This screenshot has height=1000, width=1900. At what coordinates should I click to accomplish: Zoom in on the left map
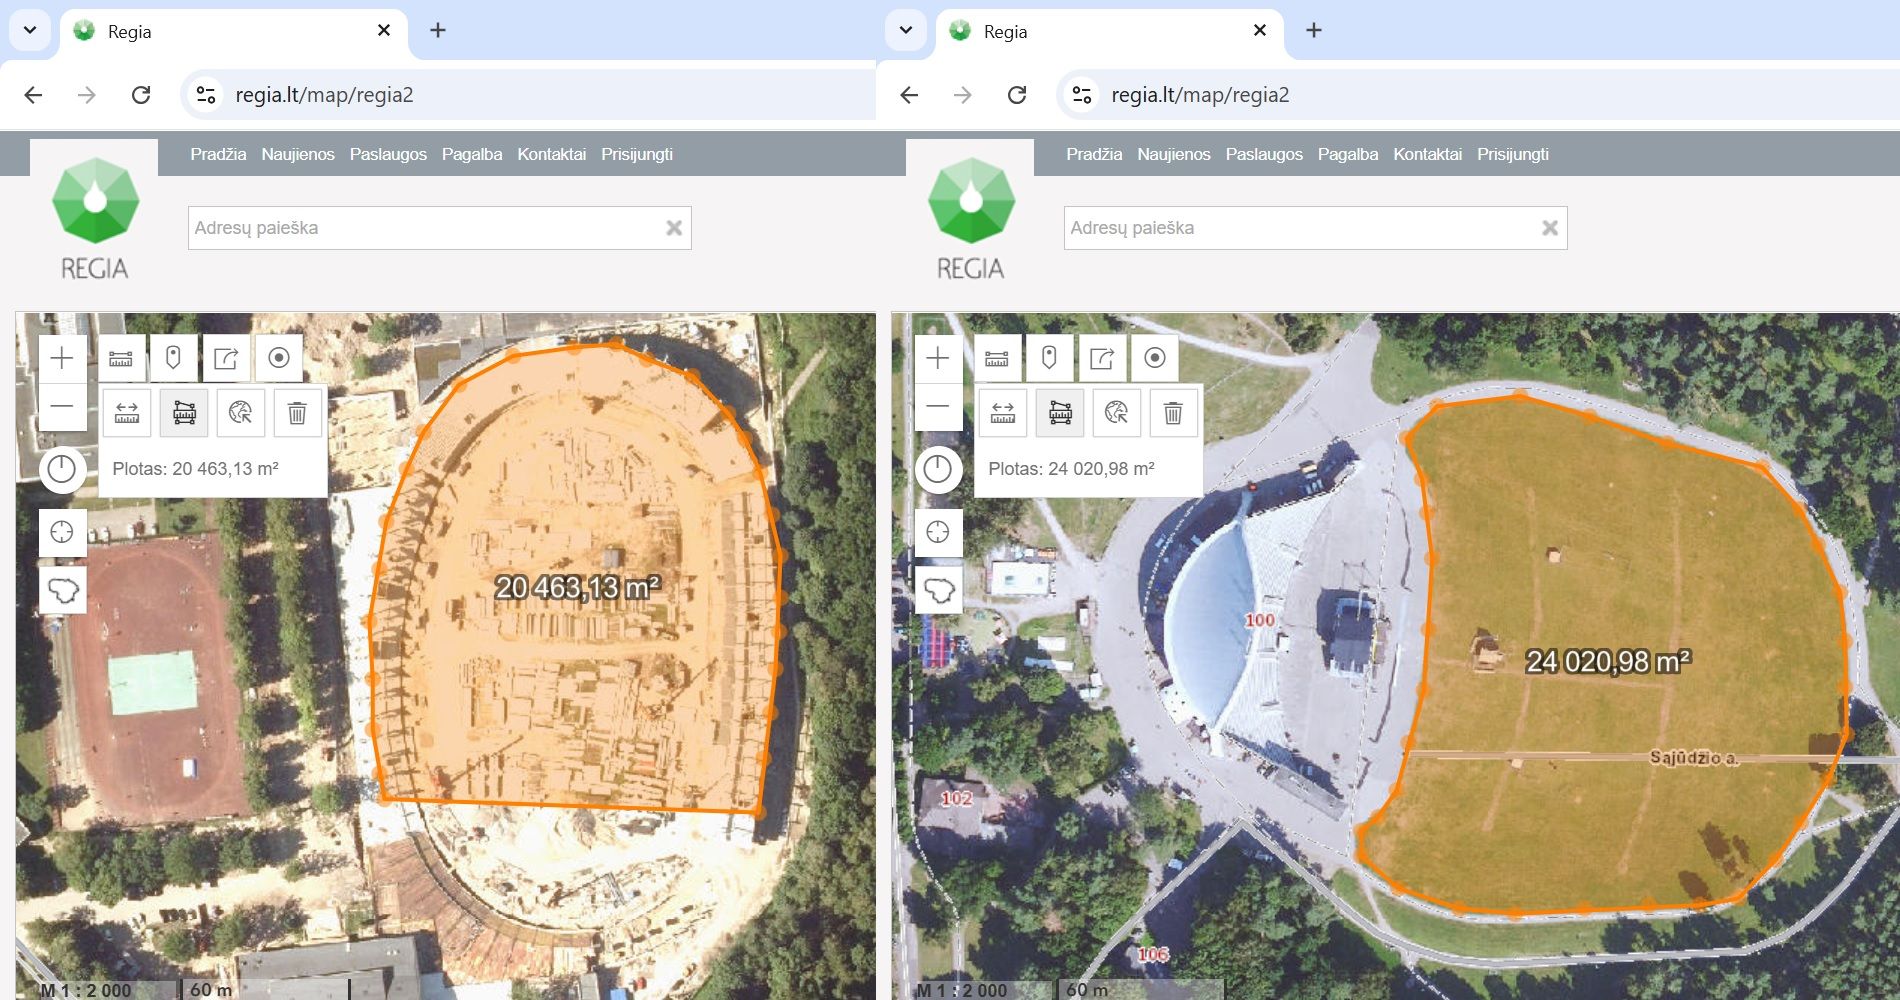click(62, 358)
